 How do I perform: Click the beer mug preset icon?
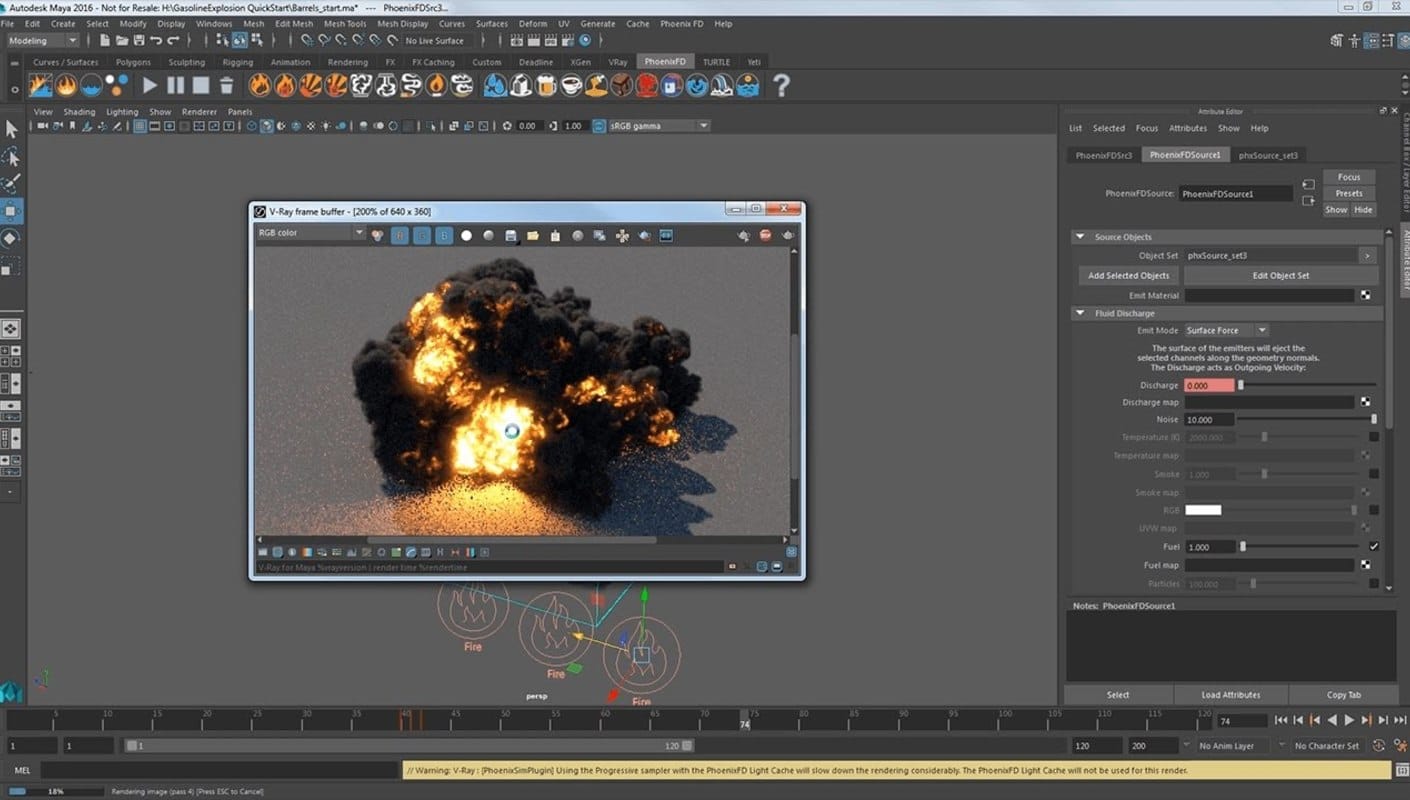pos(546,86)
